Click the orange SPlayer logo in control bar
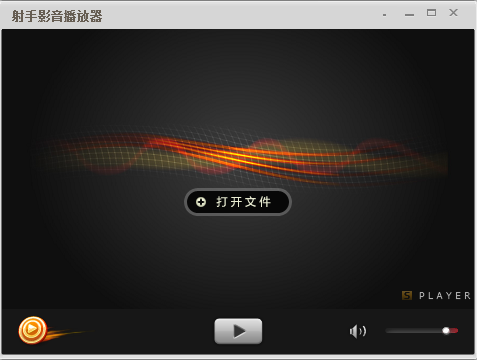The image size is (477, 360). (x=32, y=330)
